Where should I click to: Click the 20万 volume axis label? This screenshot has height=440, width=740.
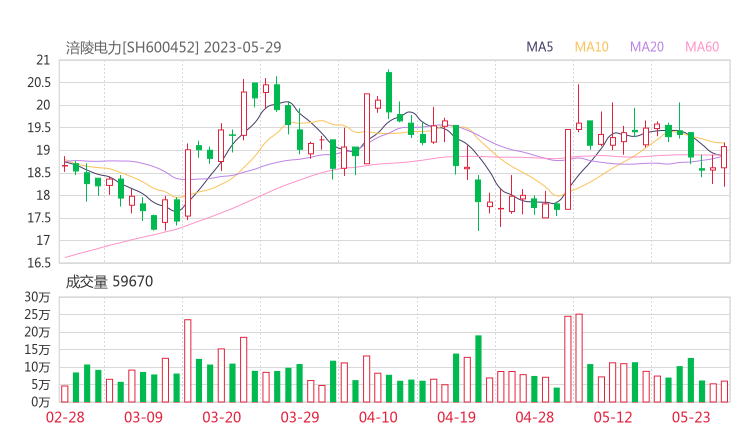click(37, 332)
